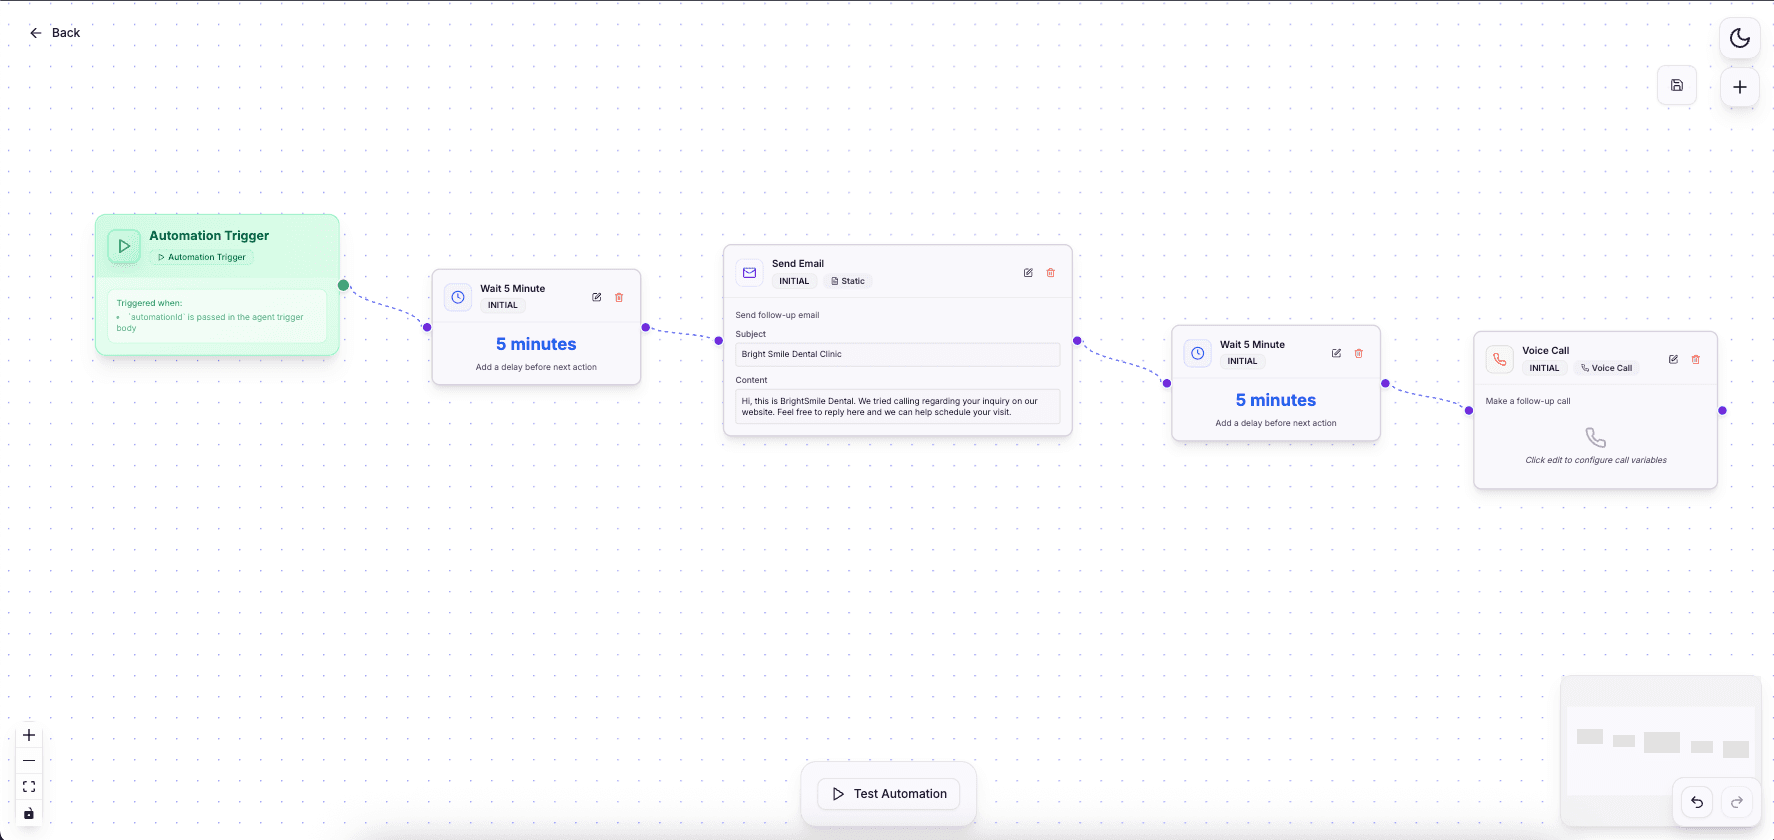Screen dimensions: 1774x840
Task: Delete the Send Email node
Action: [1051, 273]
